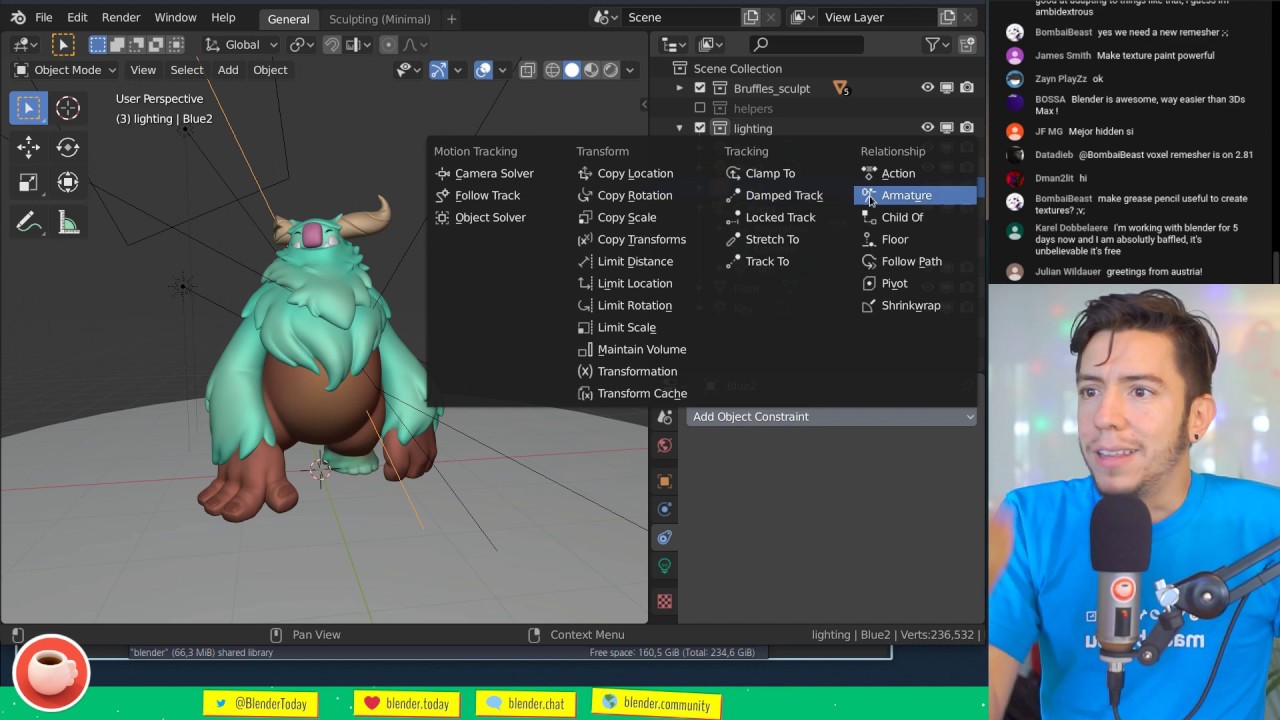The height and width of the screenshot is (720, 1280).
Task: Click the Bruffles_sculpt collection icon
Action: 720,88
